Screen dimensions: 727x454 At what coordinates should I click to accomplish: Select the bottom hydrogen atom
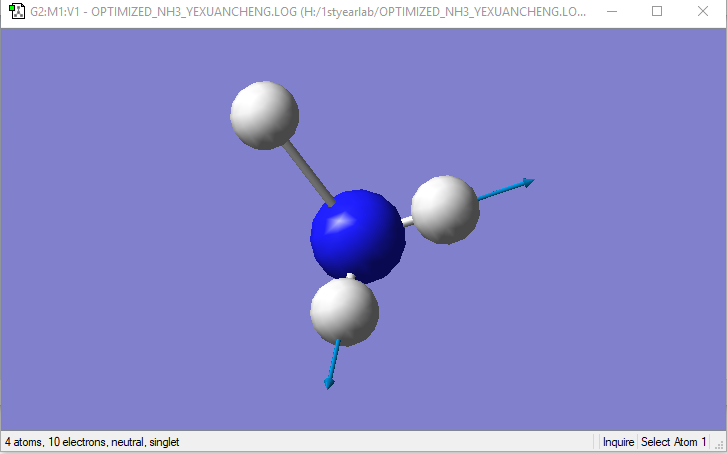tap(344, 312)
